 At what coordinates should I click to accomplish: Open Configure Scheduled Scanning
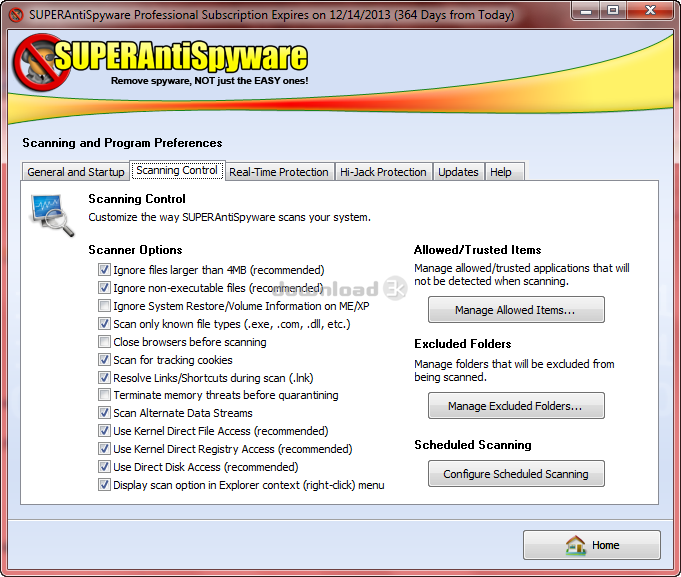click(x=516, y=474)
